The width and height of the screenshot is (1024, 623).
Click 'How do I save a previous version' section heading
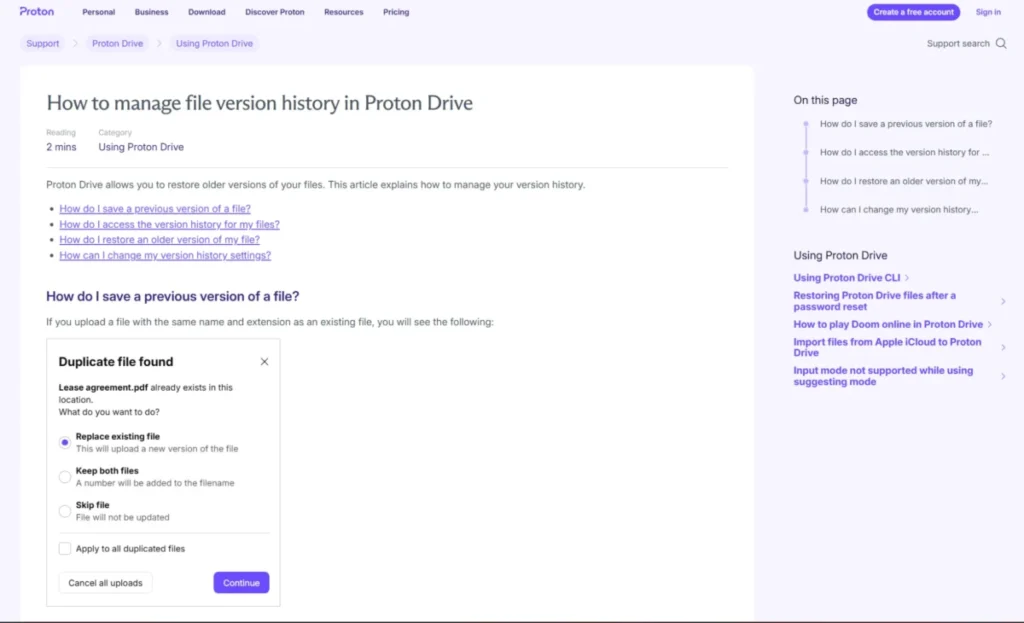[x=172, y=296]
